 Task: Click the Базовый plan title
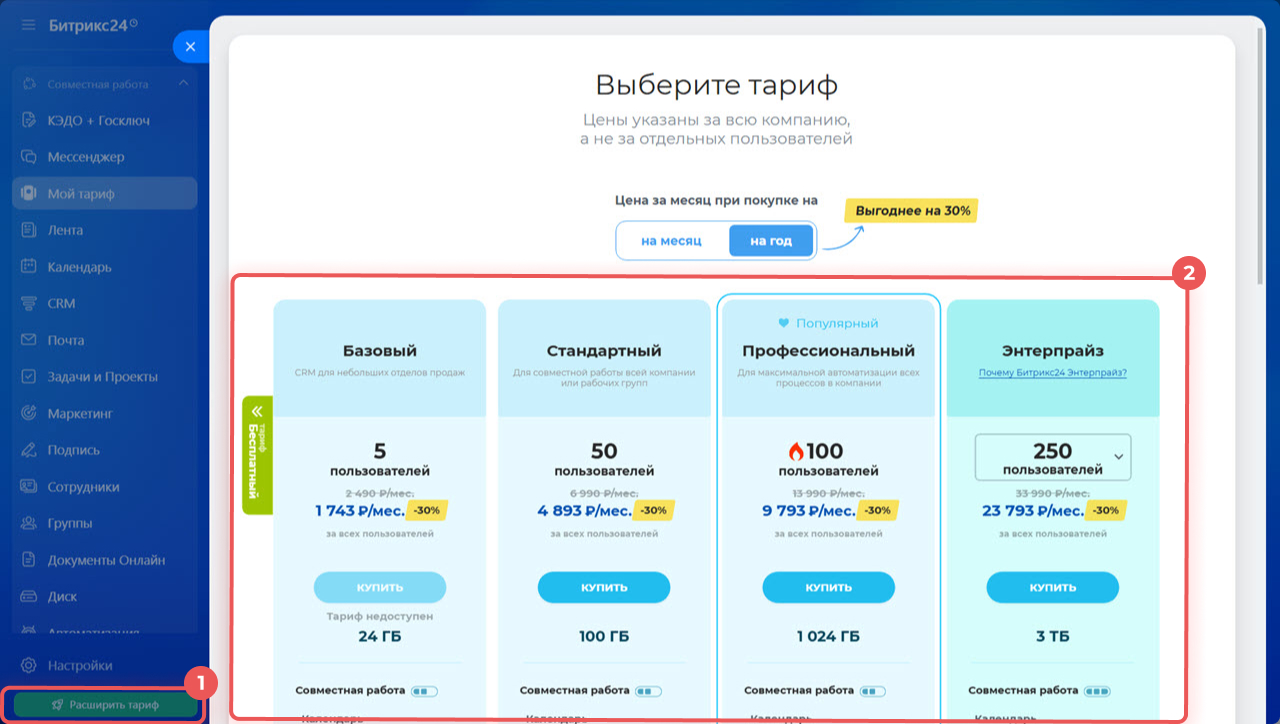[x=380, y=351]
